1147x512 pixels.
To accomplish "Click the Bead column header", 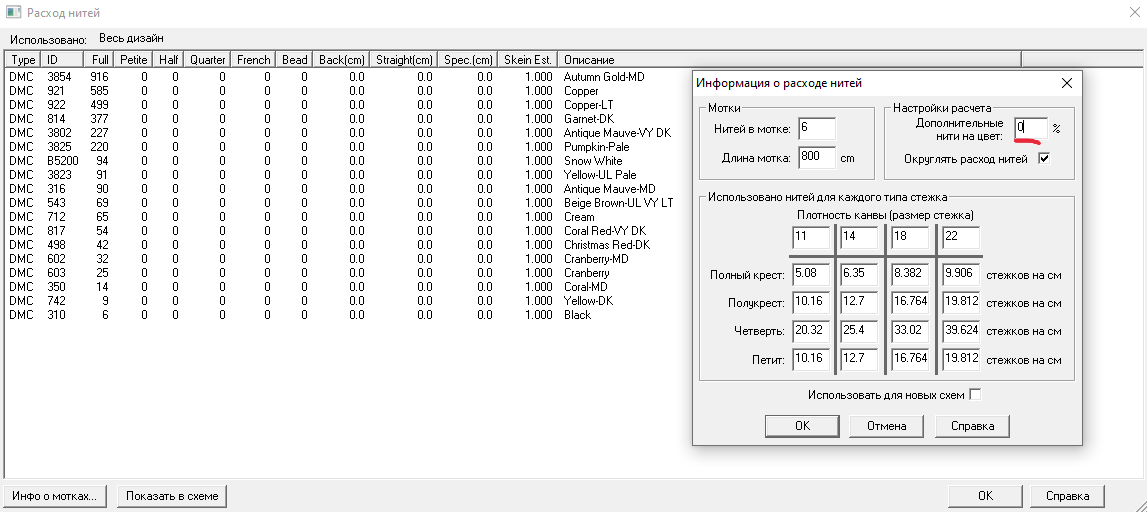I will tap(294, 60).
